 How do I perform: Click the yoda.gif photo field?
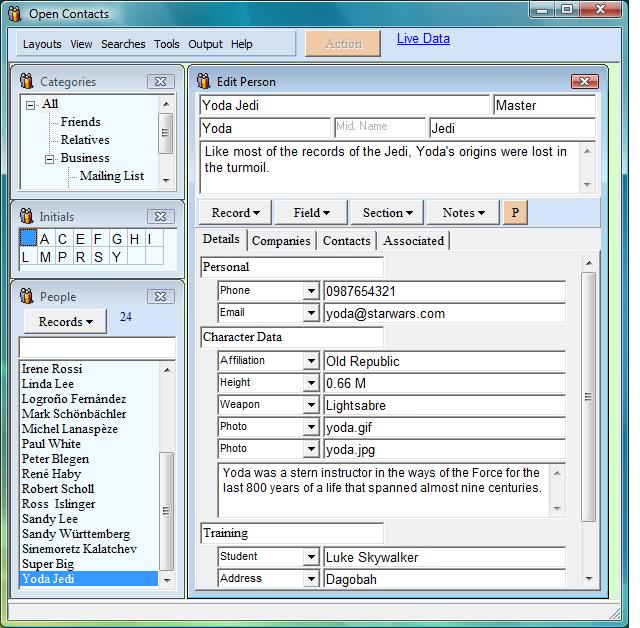tap(444, 427)
